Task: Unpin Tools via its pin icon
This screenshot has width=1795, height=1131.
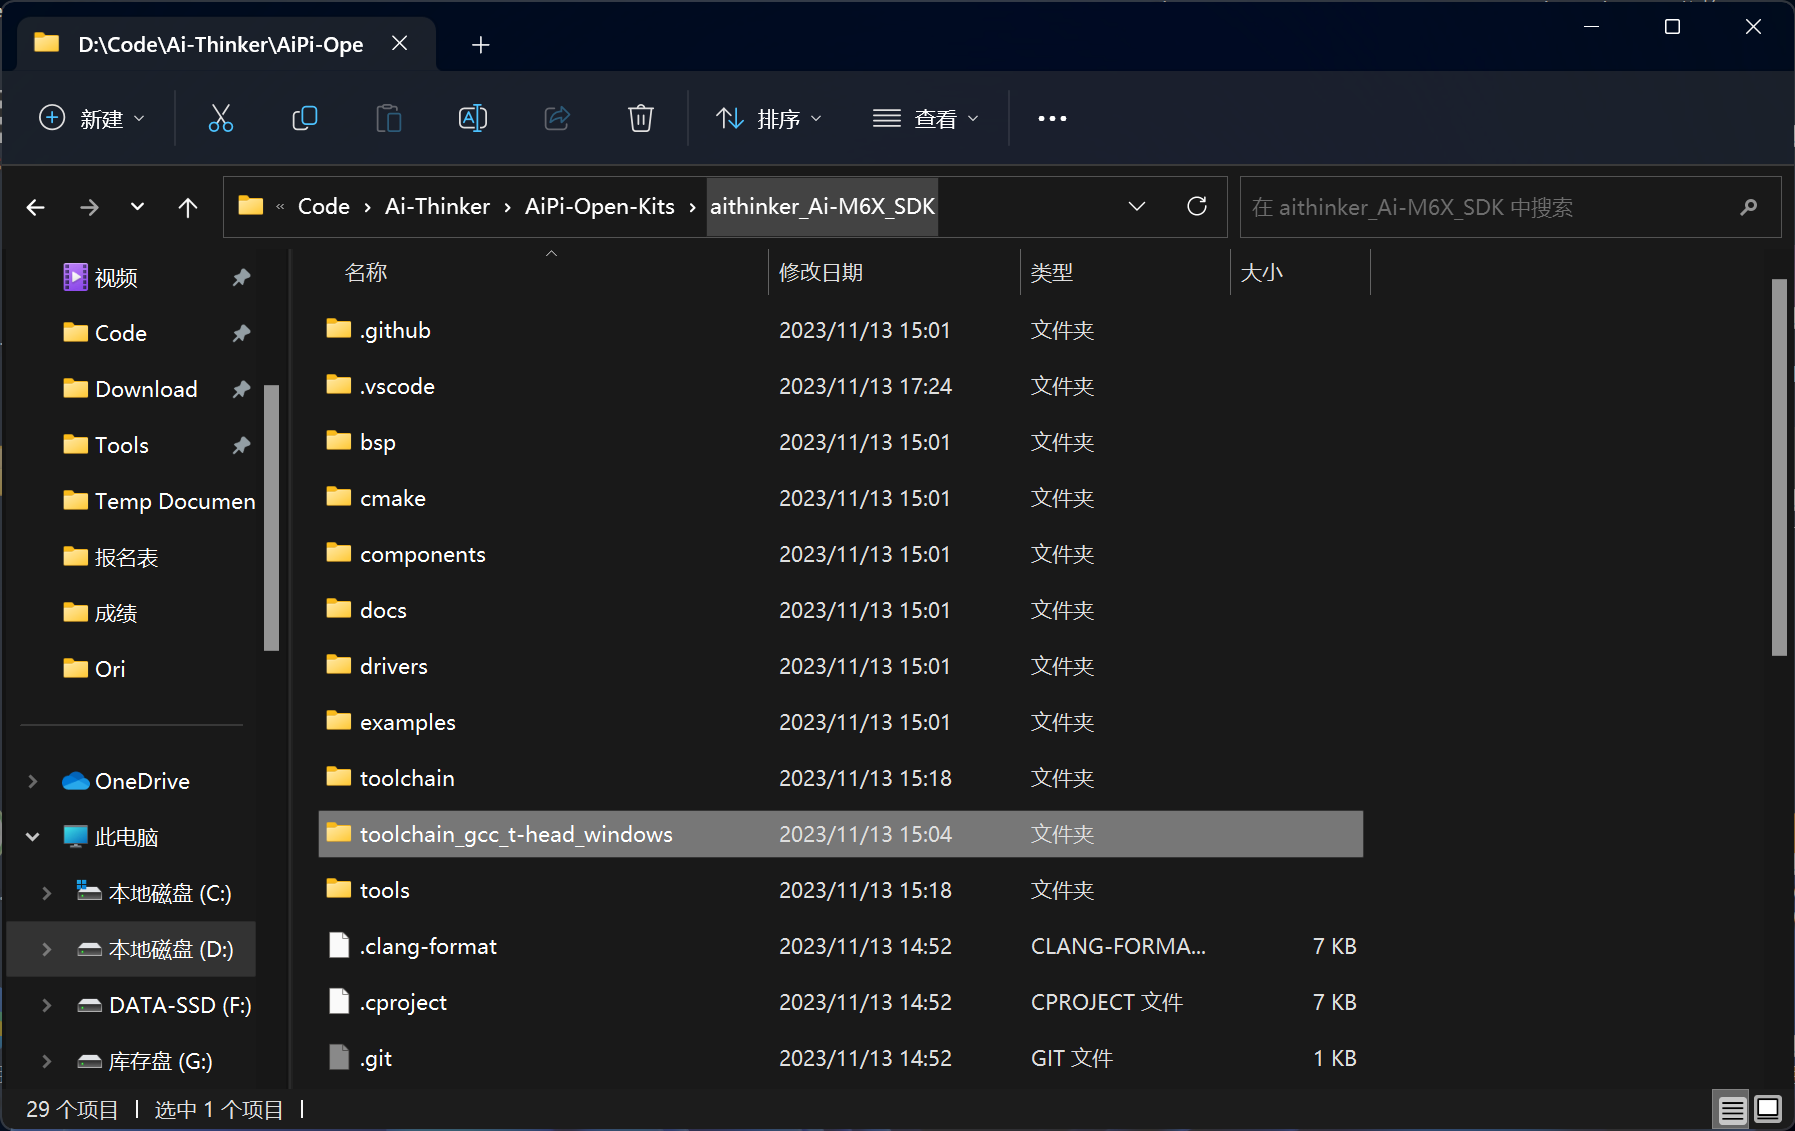Action: click(x=241, y=445)
